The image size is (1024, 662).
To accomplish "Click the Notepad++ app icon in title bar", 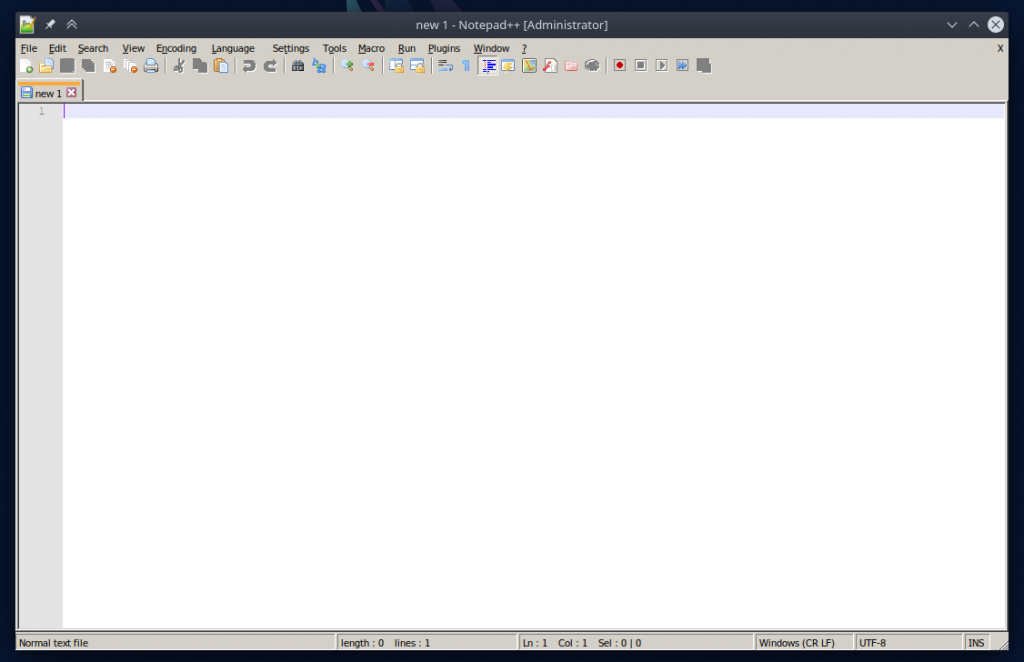I will click(27, 25).
